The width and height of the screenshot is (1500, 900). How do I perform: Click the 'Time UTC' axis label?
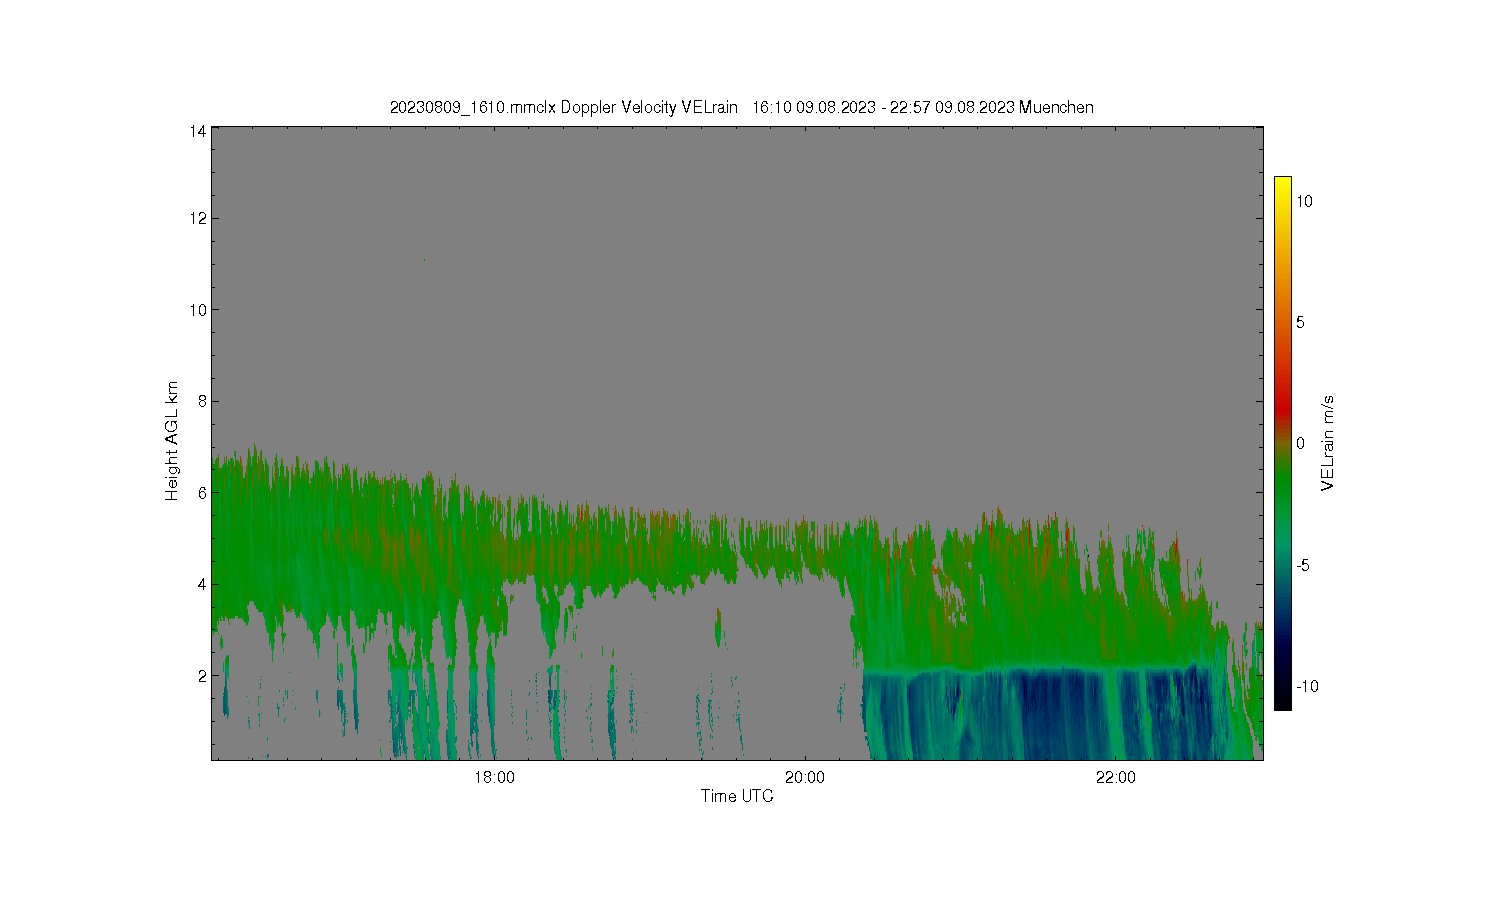[x=737, y=797]
